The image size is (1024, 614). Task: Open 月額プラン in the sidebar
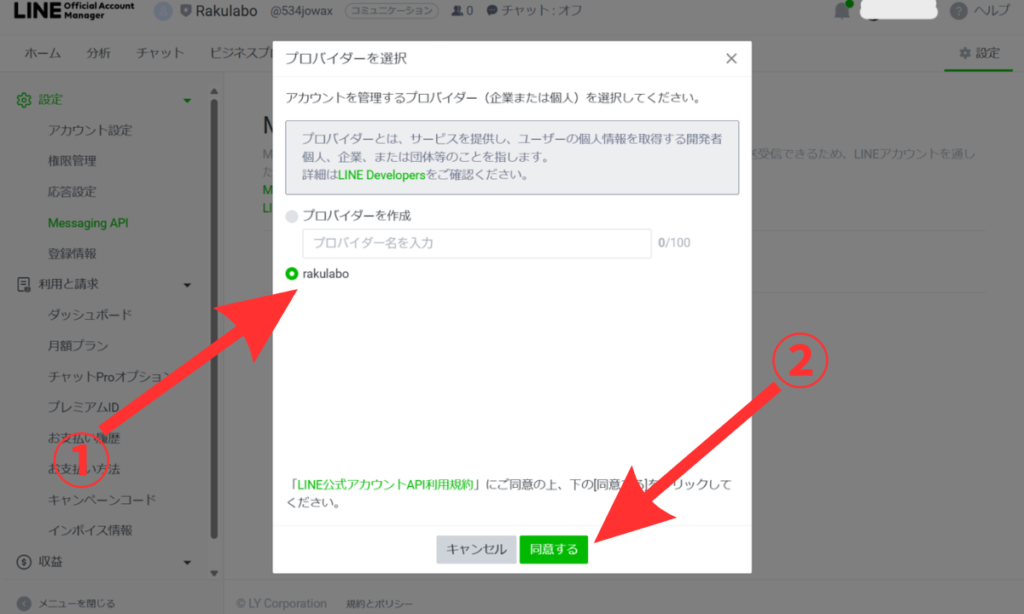tap(78, 346)
